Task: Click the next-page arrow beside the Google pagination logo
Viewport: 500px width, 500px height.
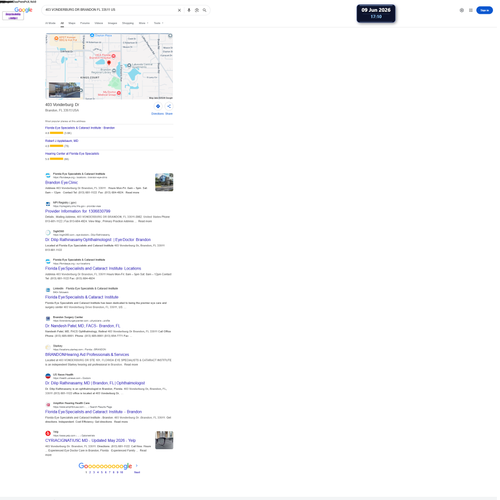Action: pyautogui.click(x=137, y=466)
